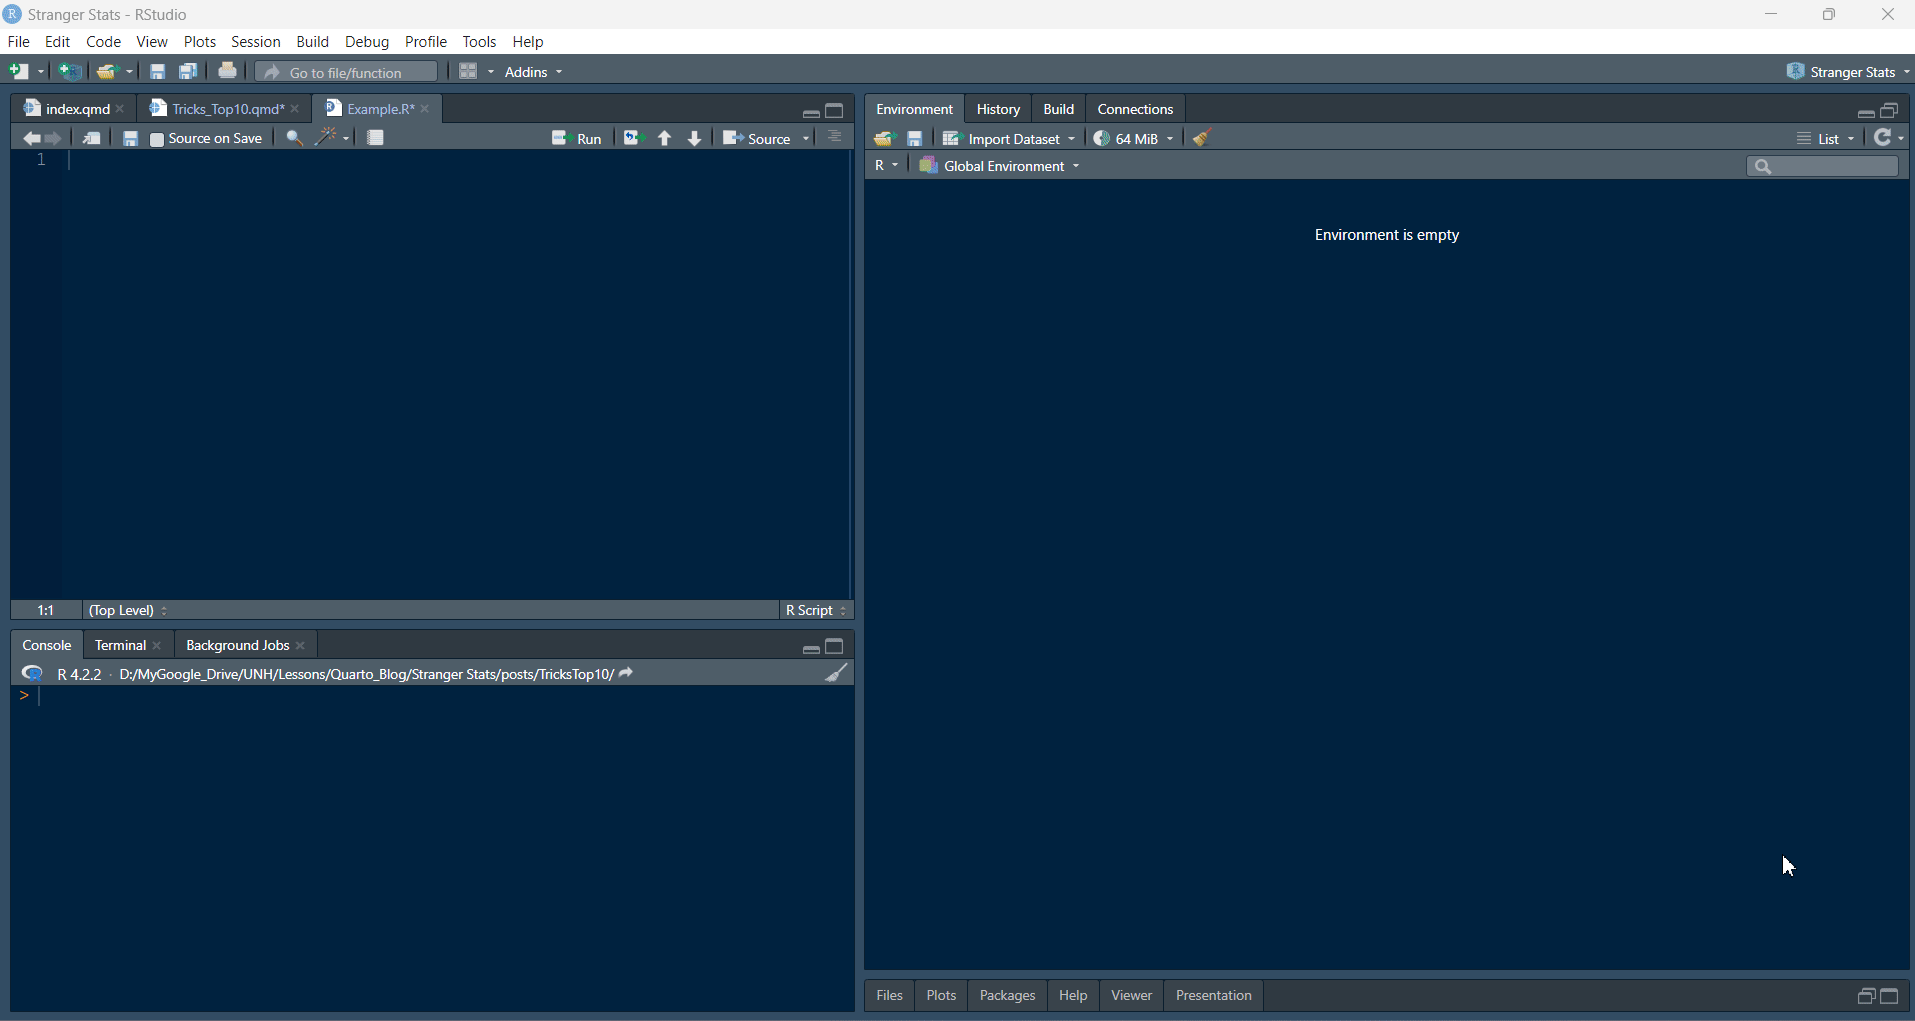Open the File menu
This screenshot has height=1021, width=1915.
(19, 42)
